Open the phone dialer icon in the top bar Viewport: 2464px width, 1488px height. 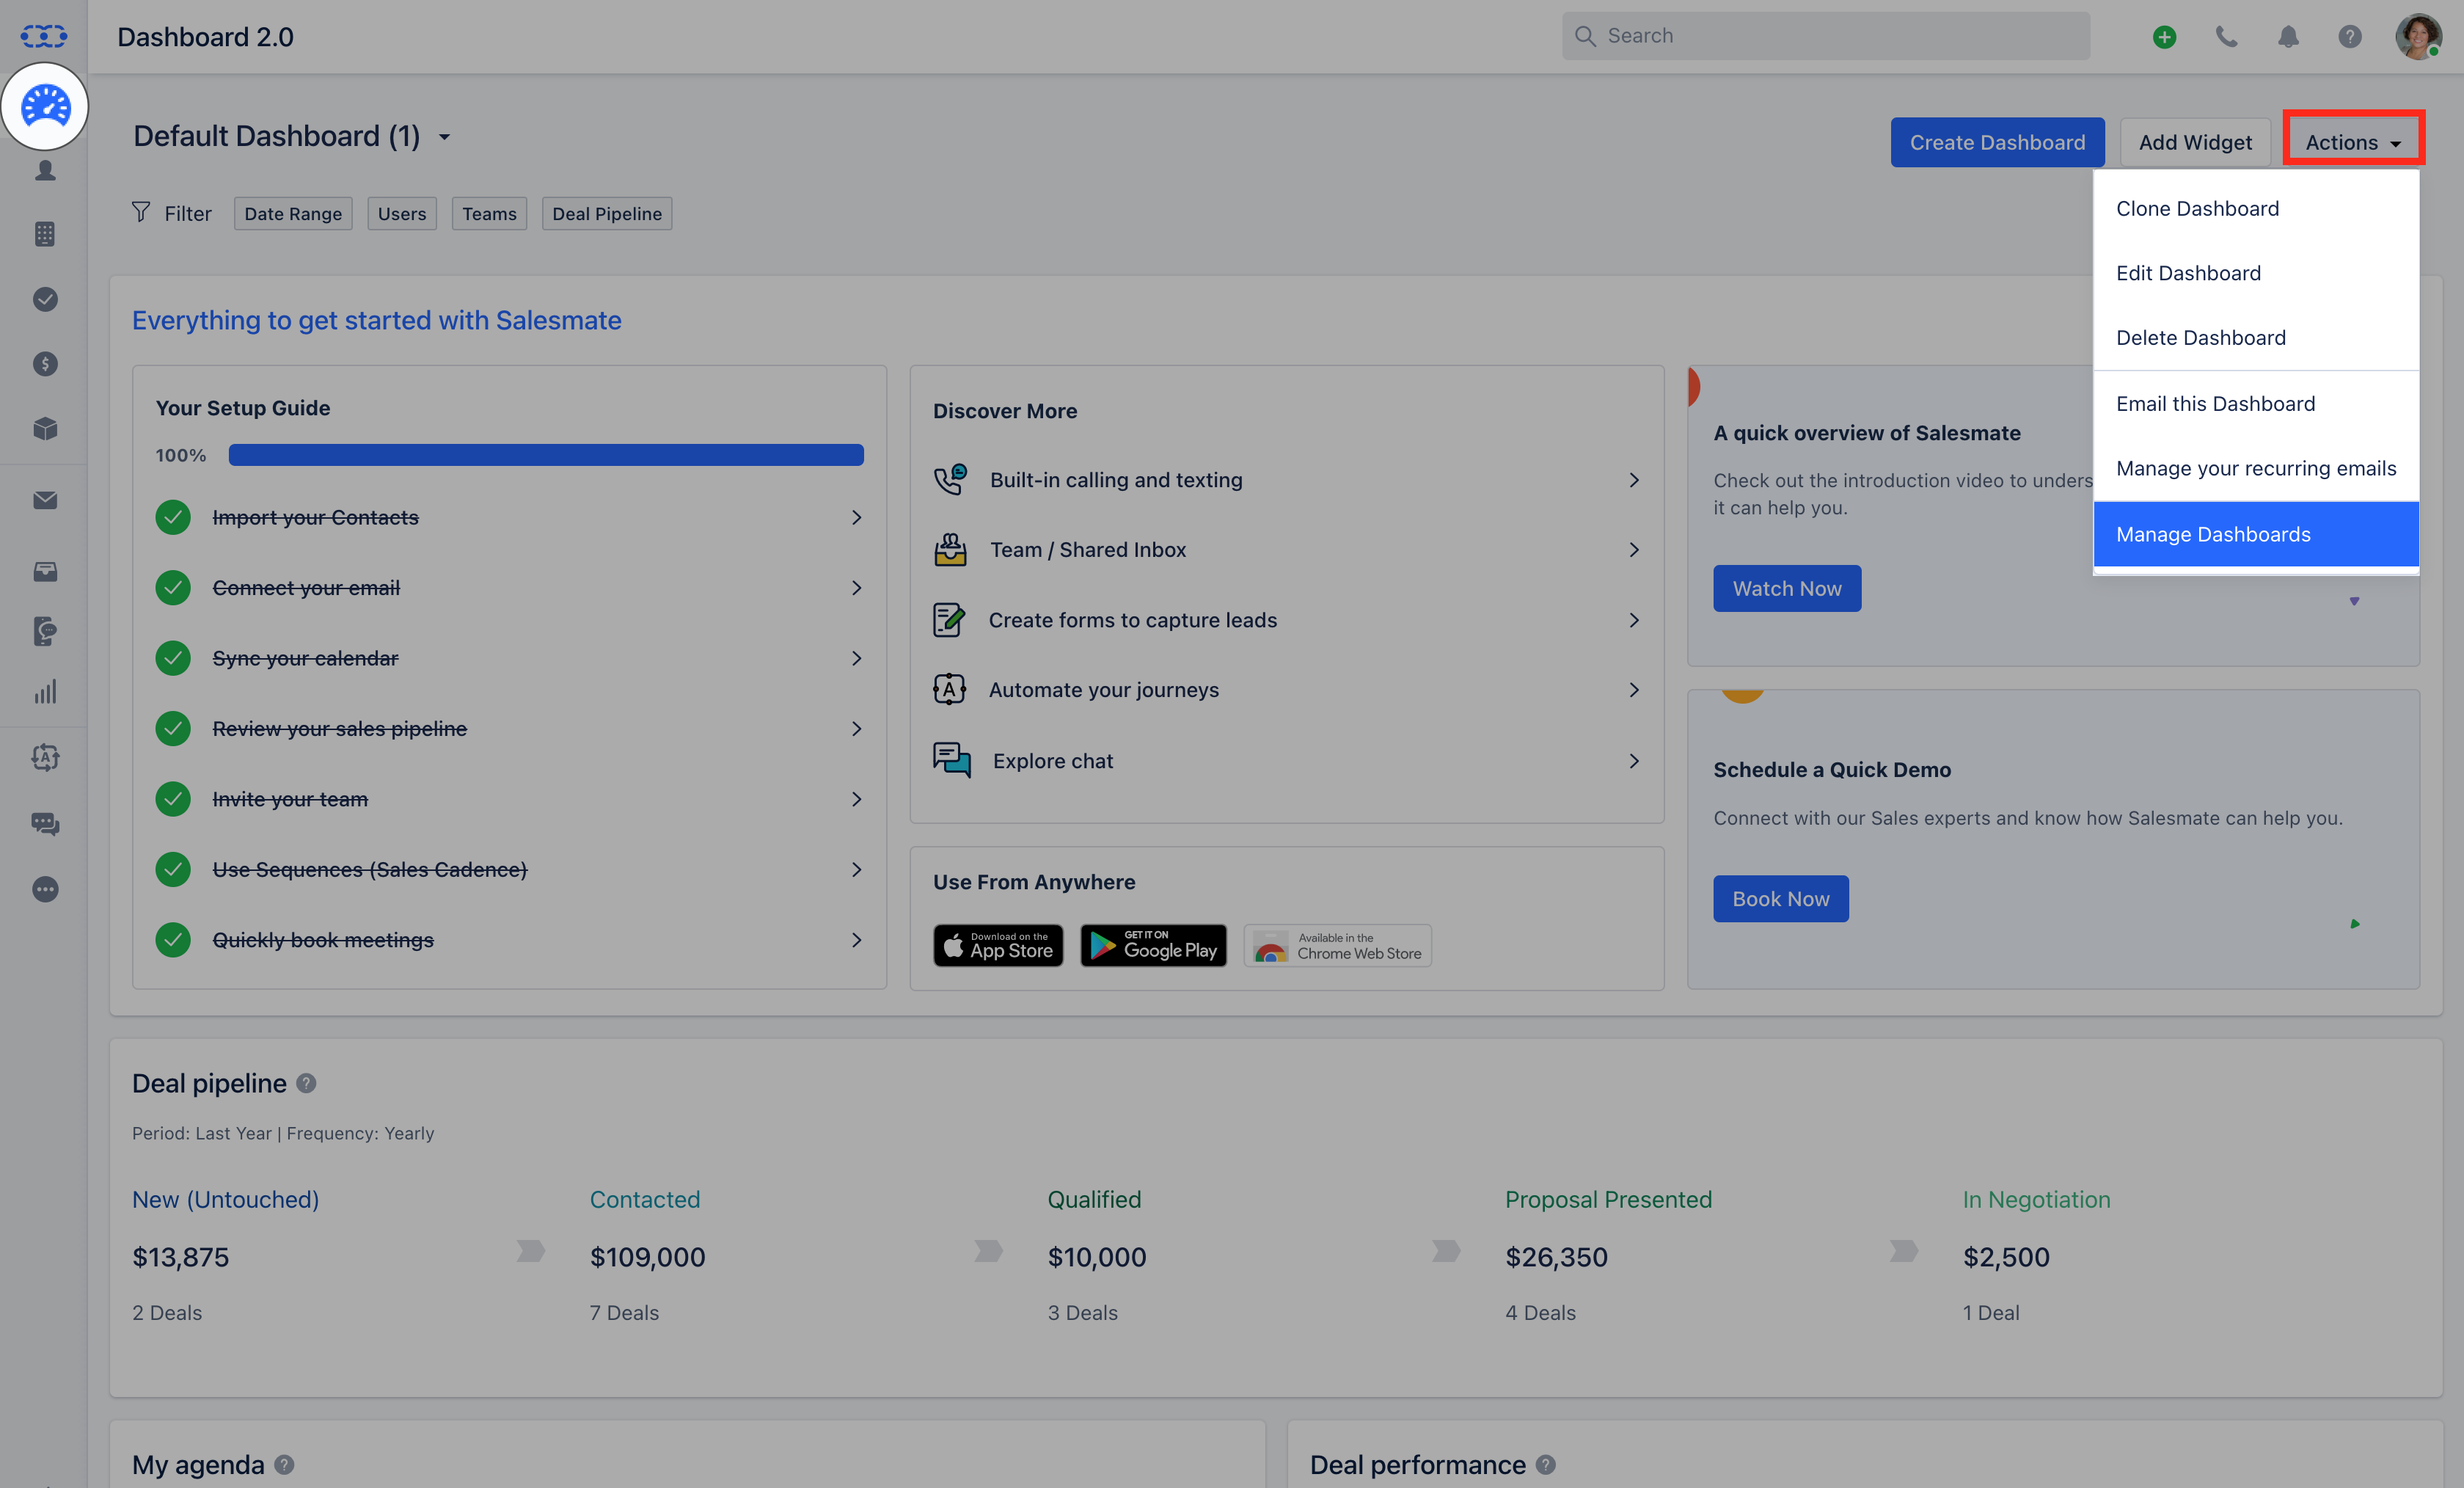(x=2226, y=37)
